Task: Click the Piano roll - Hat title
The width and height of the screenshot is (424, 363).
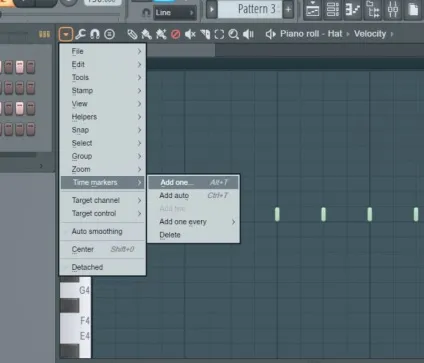Action: (x=311, y=34)
